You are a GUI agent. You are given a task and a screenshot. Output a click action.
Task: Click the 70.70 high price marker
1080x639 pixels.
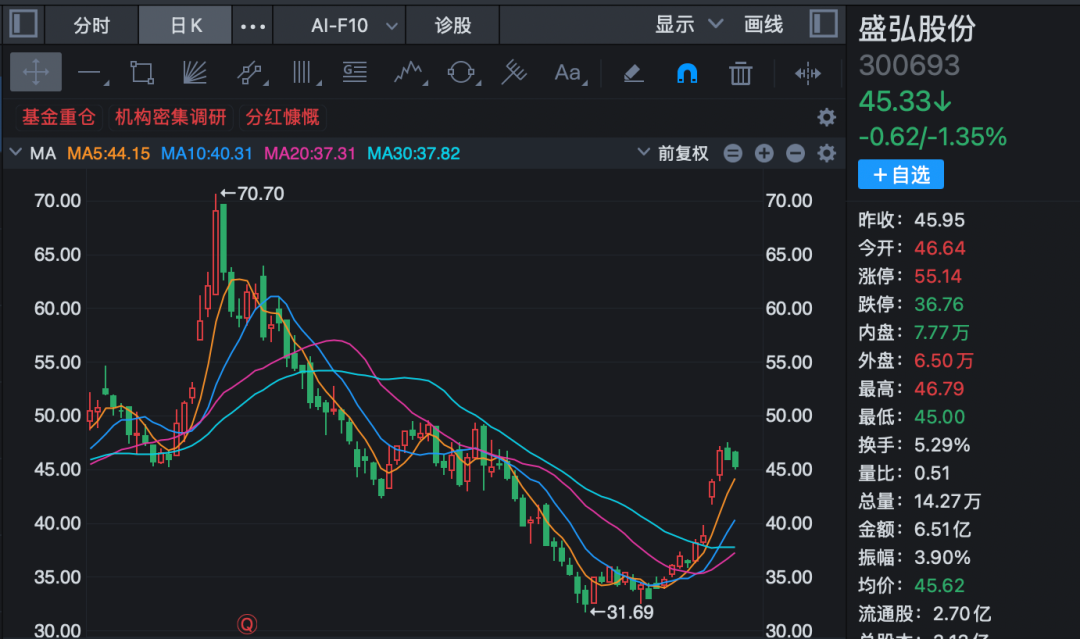[252, 193]
